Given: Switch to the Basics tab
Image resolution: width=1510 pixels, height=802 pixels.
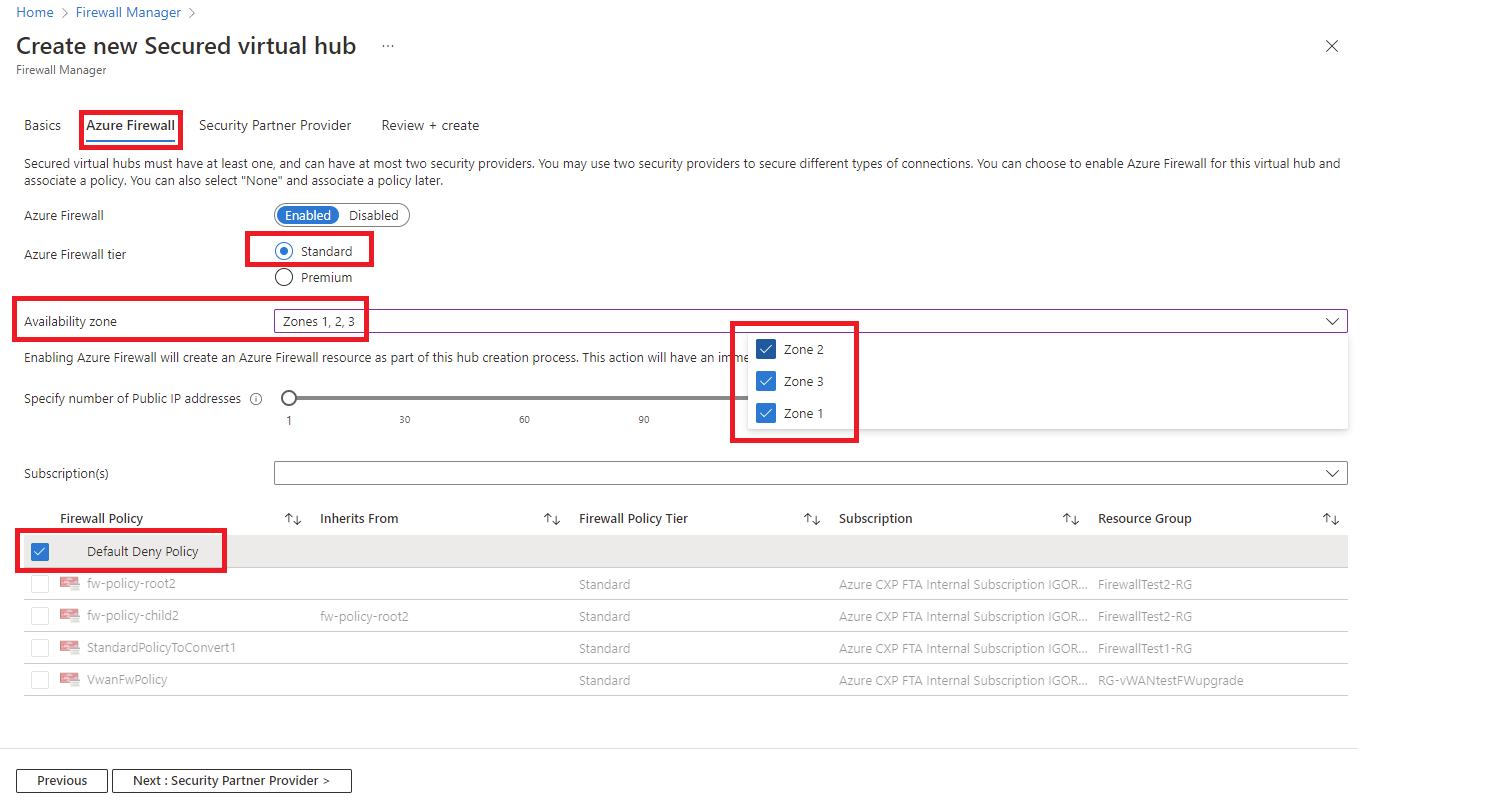Looking at the screenshot, I should (43, 126).
